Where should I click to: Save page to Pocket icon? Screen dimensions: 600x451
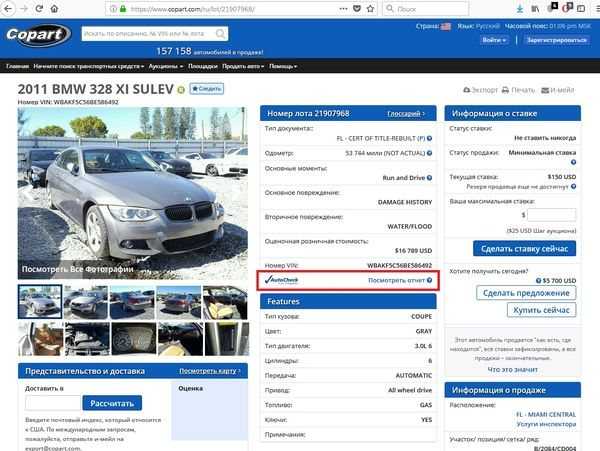point(357,9)
